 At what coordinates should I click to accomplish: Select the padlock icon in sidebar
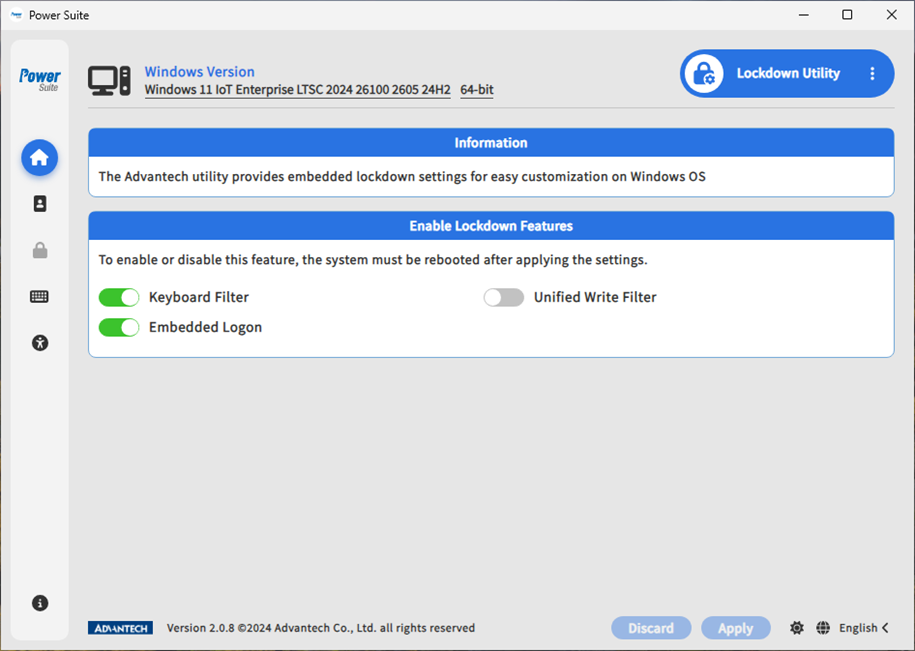(40, 250)
